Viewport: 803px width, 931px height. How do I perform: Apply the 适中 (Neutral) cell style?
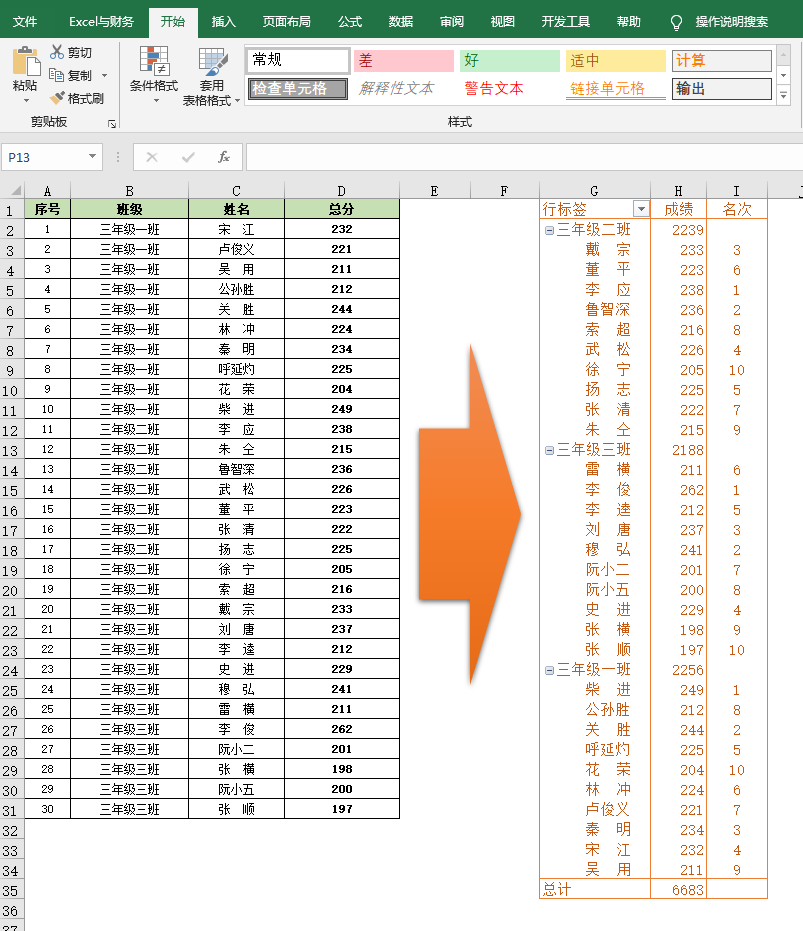click(x=615, y=61)
